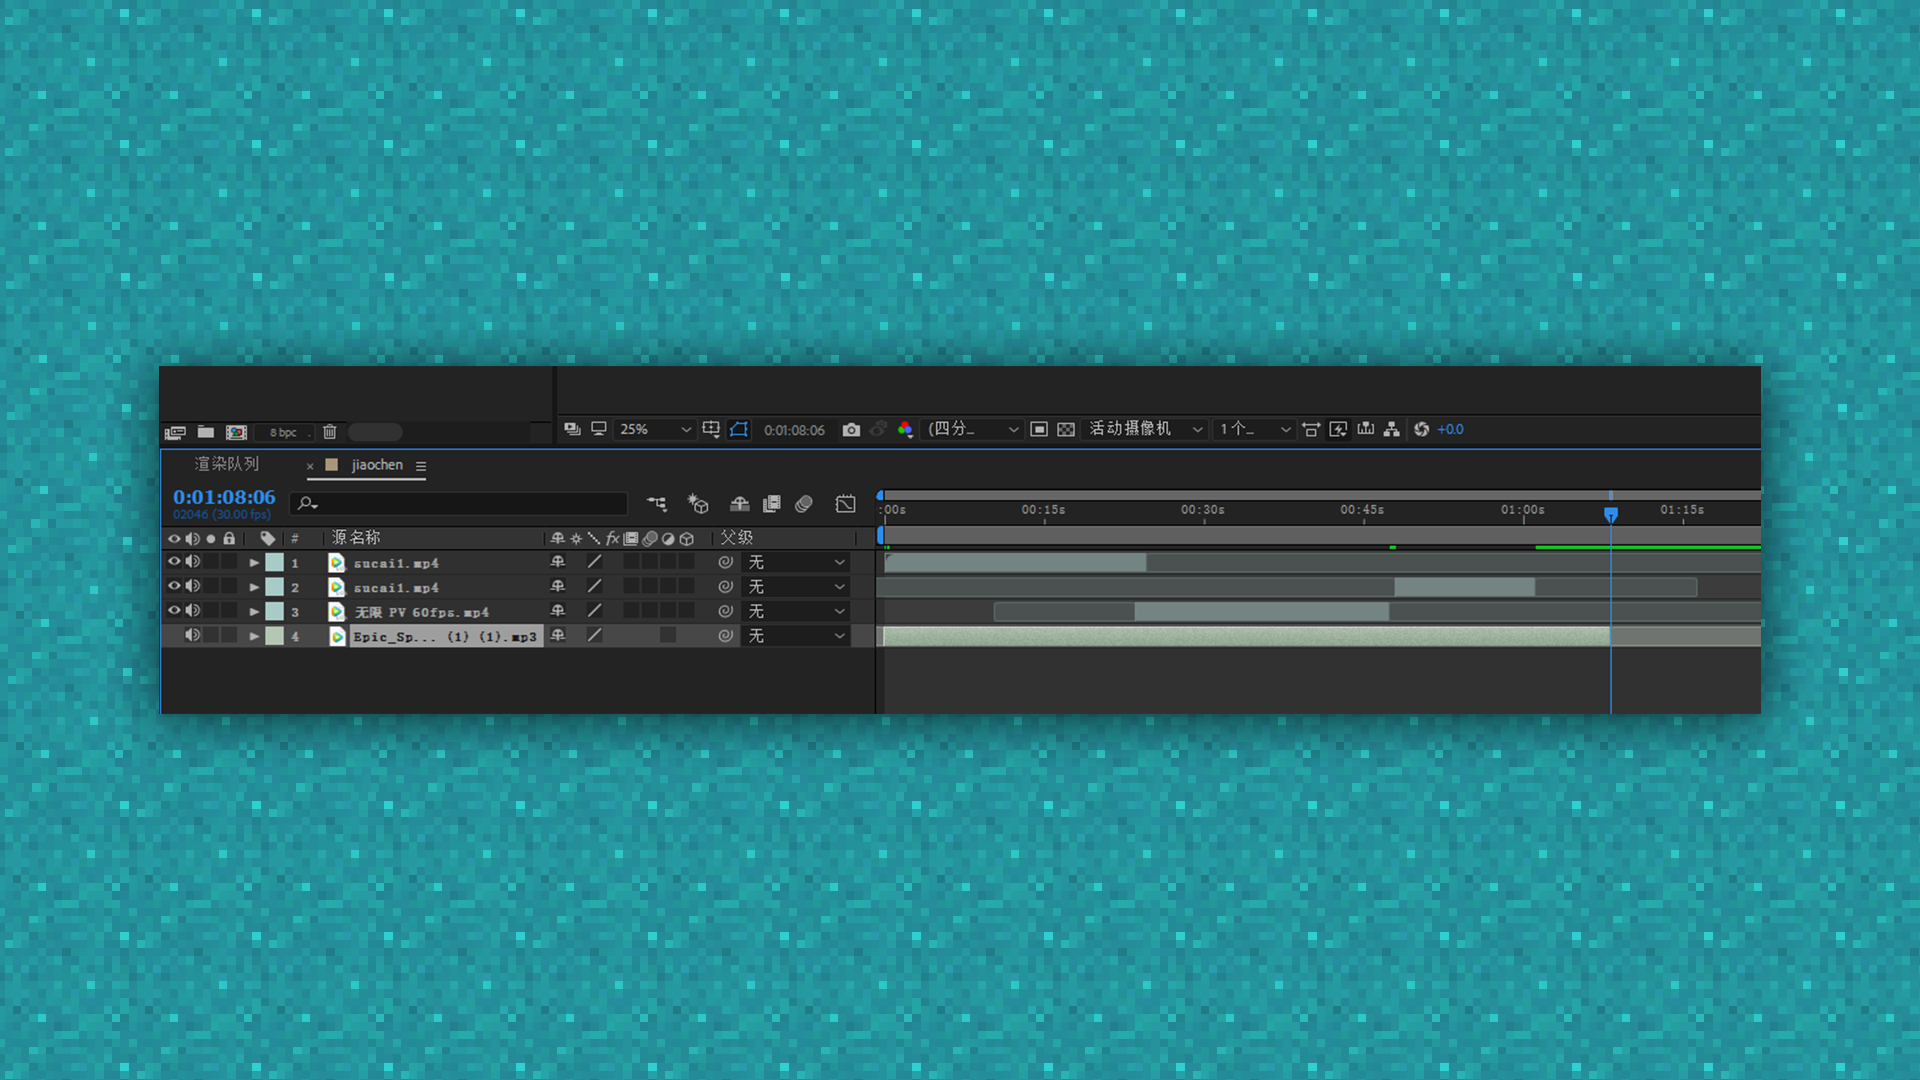Image resolution: width=1920 pixels, height=1080 pixels.
Task: Hide the first sucai1.mp4 layer video
Action: tap(174, 562)
